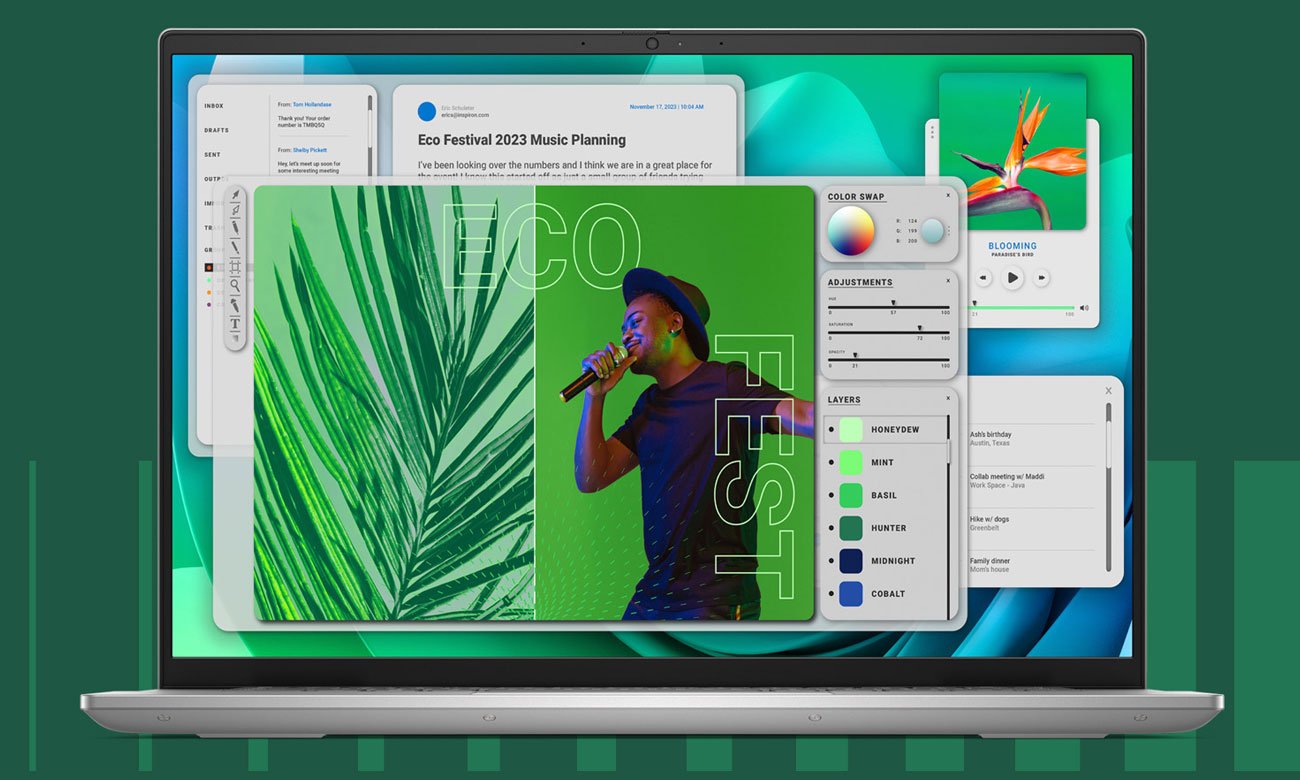Image resolution: width=1300 pixels, height=780 pixels.
Task: Select the Honeydew color swatch
Action: 851,430
